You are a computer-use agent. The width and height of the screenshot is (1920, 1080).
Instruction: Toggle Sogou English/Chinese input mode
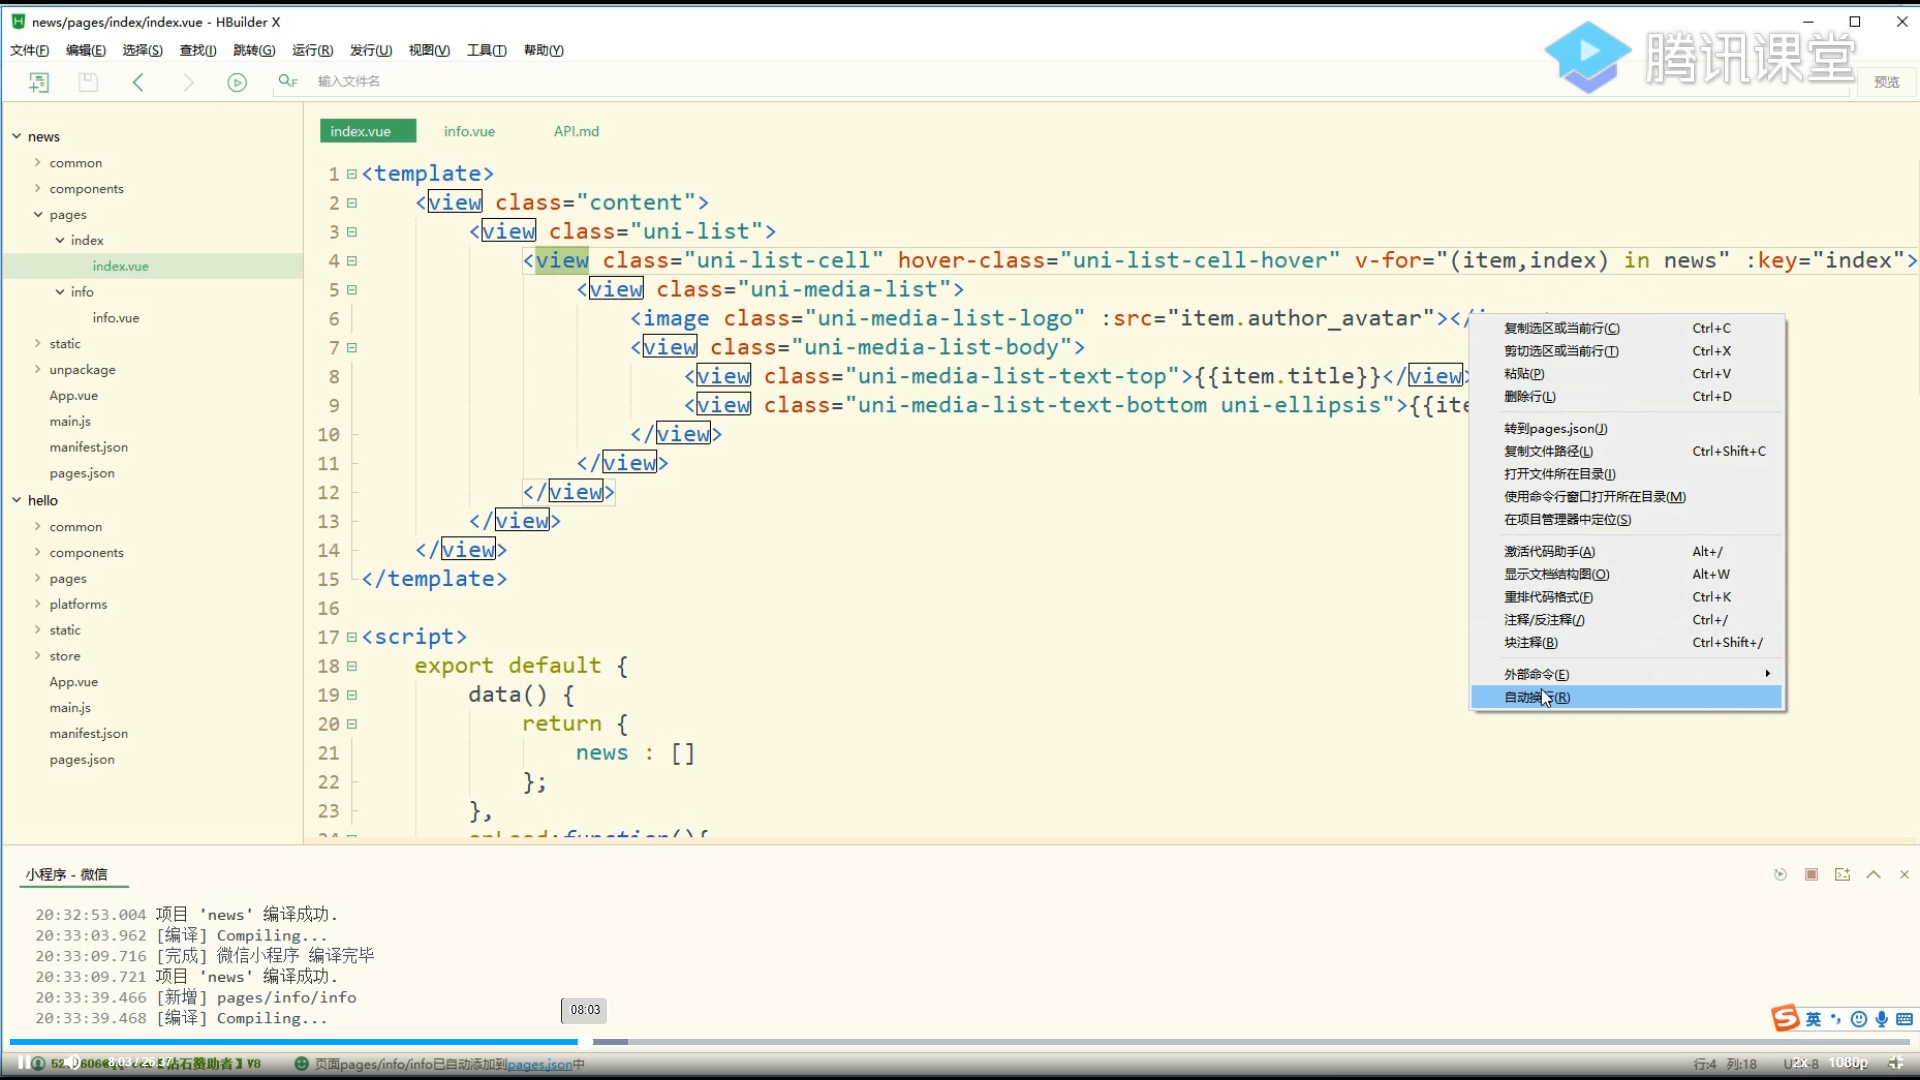pyautogui.click(x=1813, y=1019)
